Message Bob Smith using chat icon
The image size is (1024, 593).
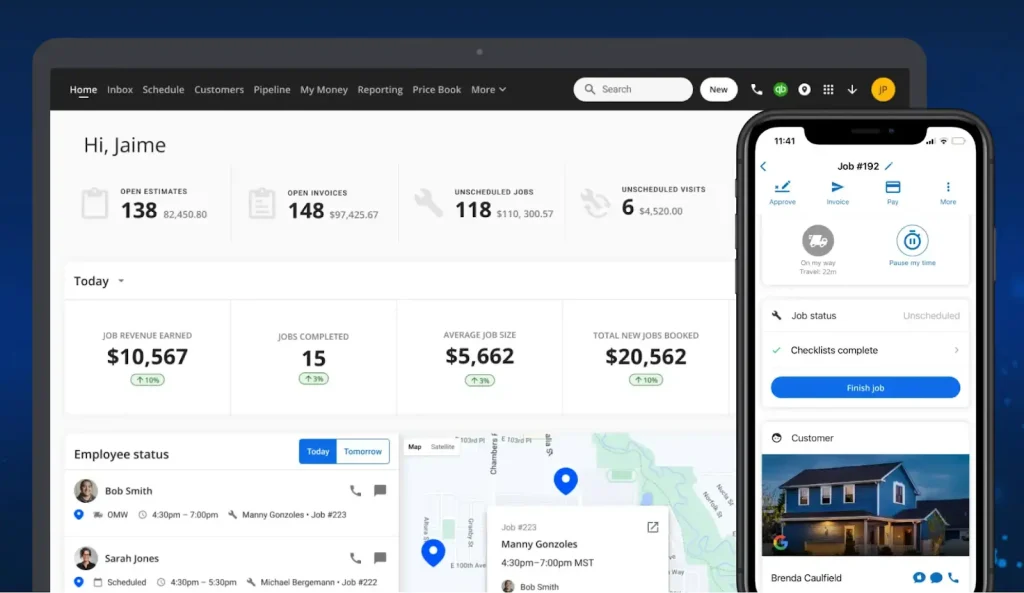380,490
